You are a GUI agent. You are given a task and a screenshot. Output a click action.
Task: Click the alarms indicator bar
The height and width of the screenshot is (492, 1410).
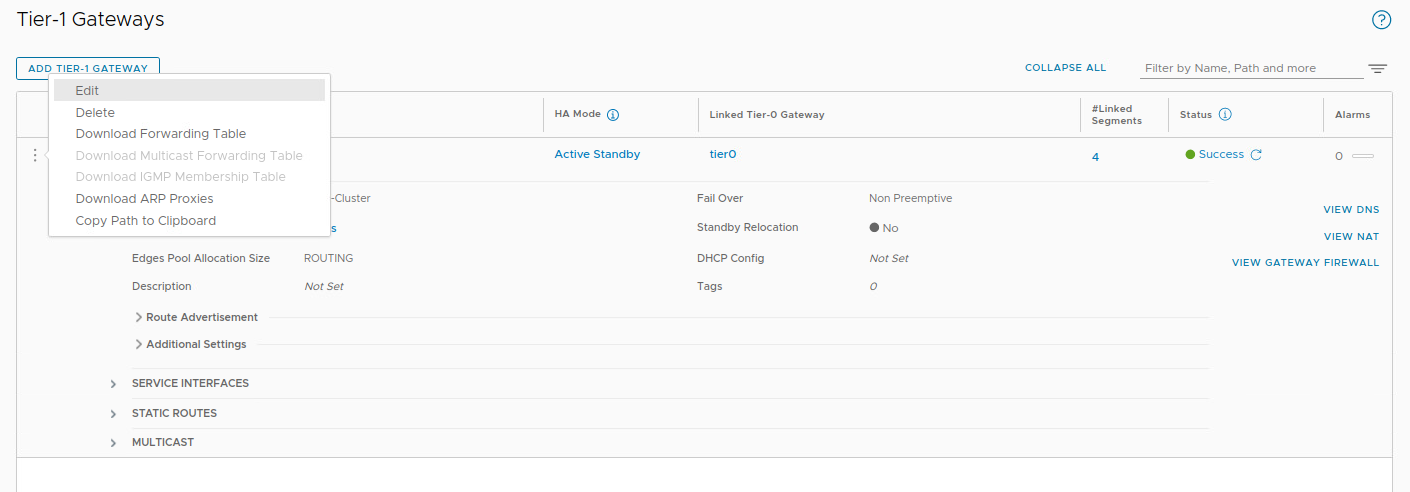[x=1362, y=156]
